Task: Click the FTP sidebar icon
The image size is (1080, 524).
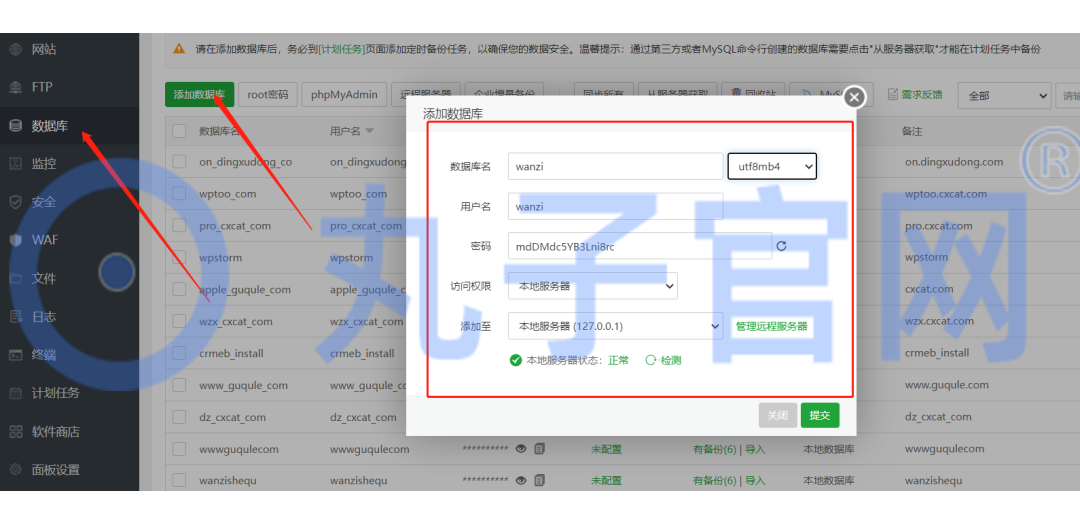Action: pyautogui.click(x=16, y=87)
